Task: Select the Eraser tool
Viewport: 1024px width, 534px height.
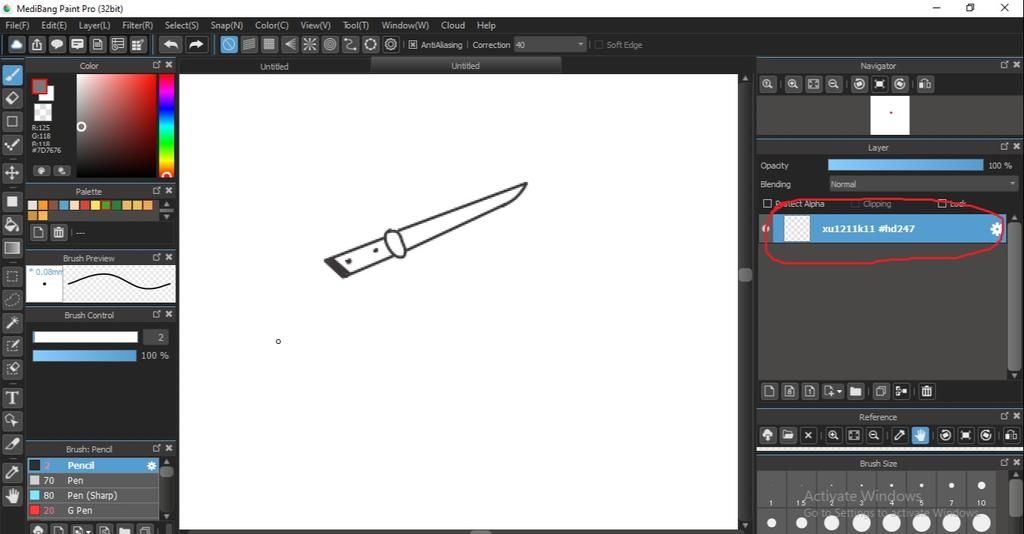Action: point(12,99)
